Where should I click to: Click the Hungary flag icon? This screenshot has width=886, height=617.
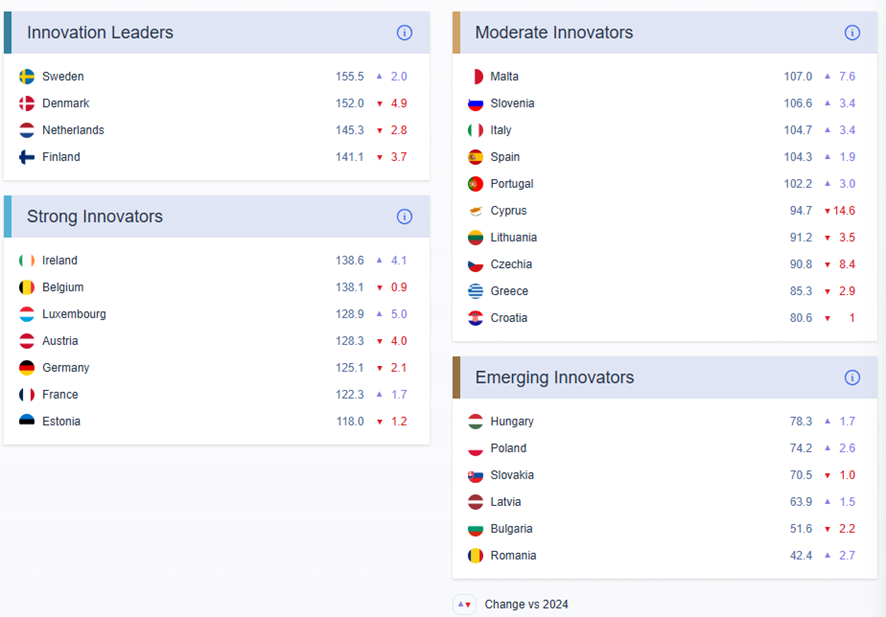tap(476, 422)
